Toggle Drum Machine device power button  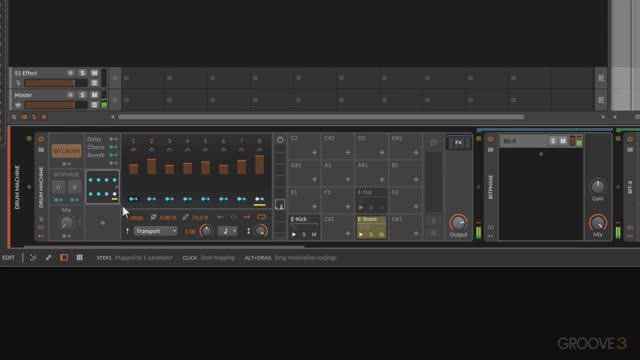pyautogui.click(x=41, y=140)
